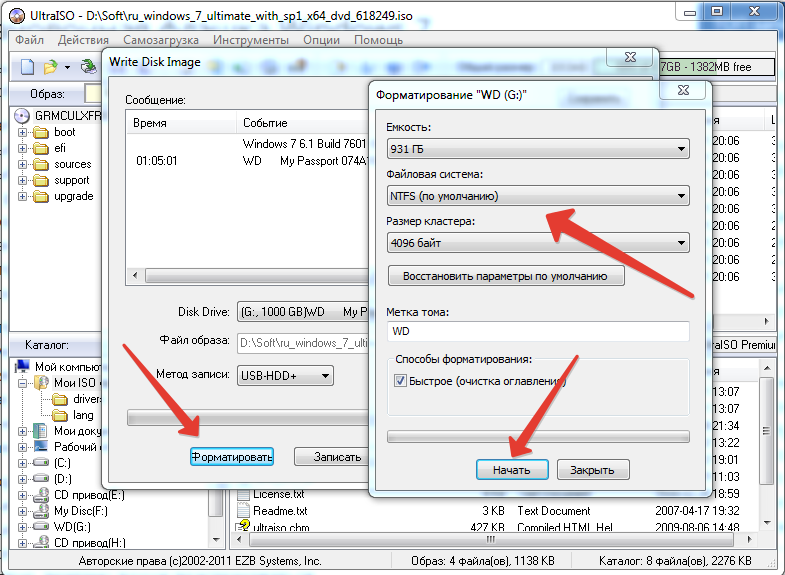The height and width of the screenshot is (575, 785).
Task: Click the boot folder icon
Action: coord(41,133)
